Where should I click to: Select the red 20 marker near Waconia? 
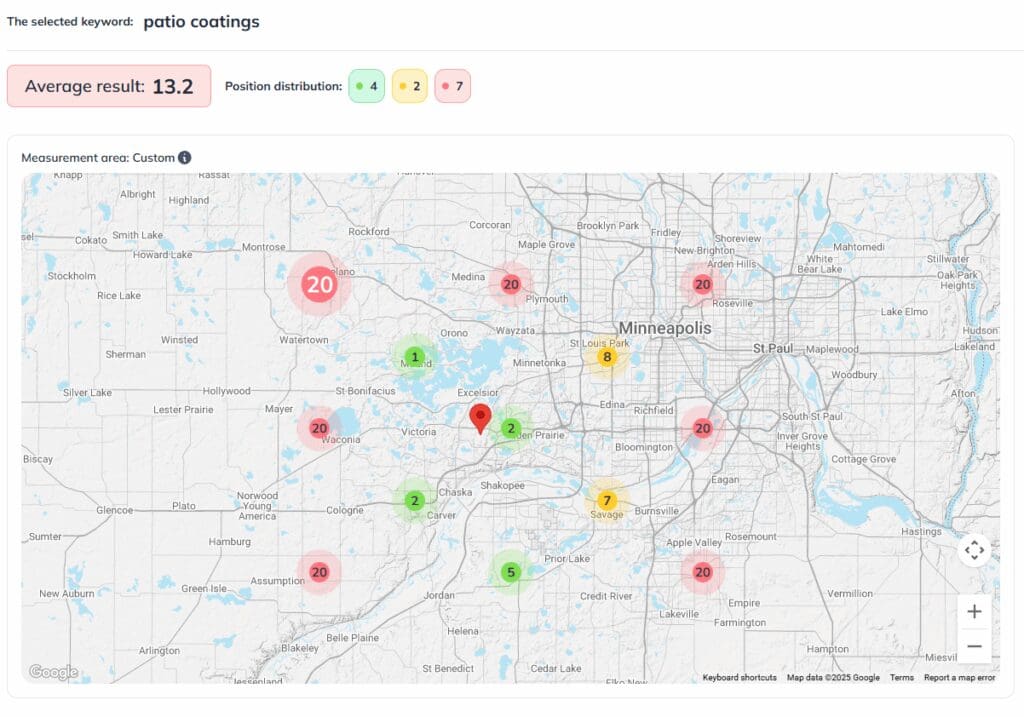[319, 428]
